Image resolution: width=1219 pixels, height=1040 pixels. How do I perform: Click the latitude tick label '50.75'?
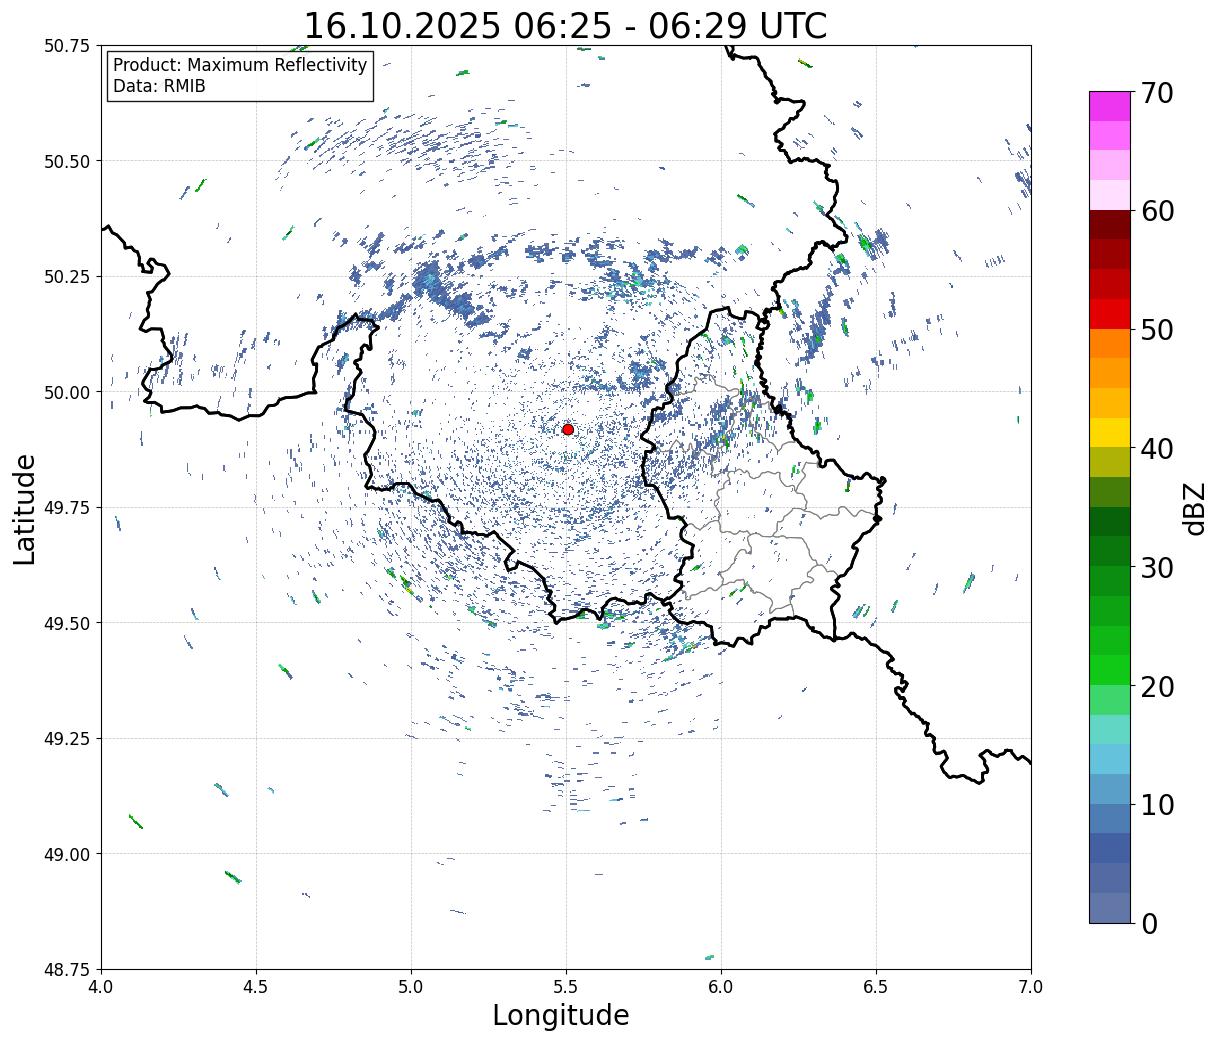point(67,46)
